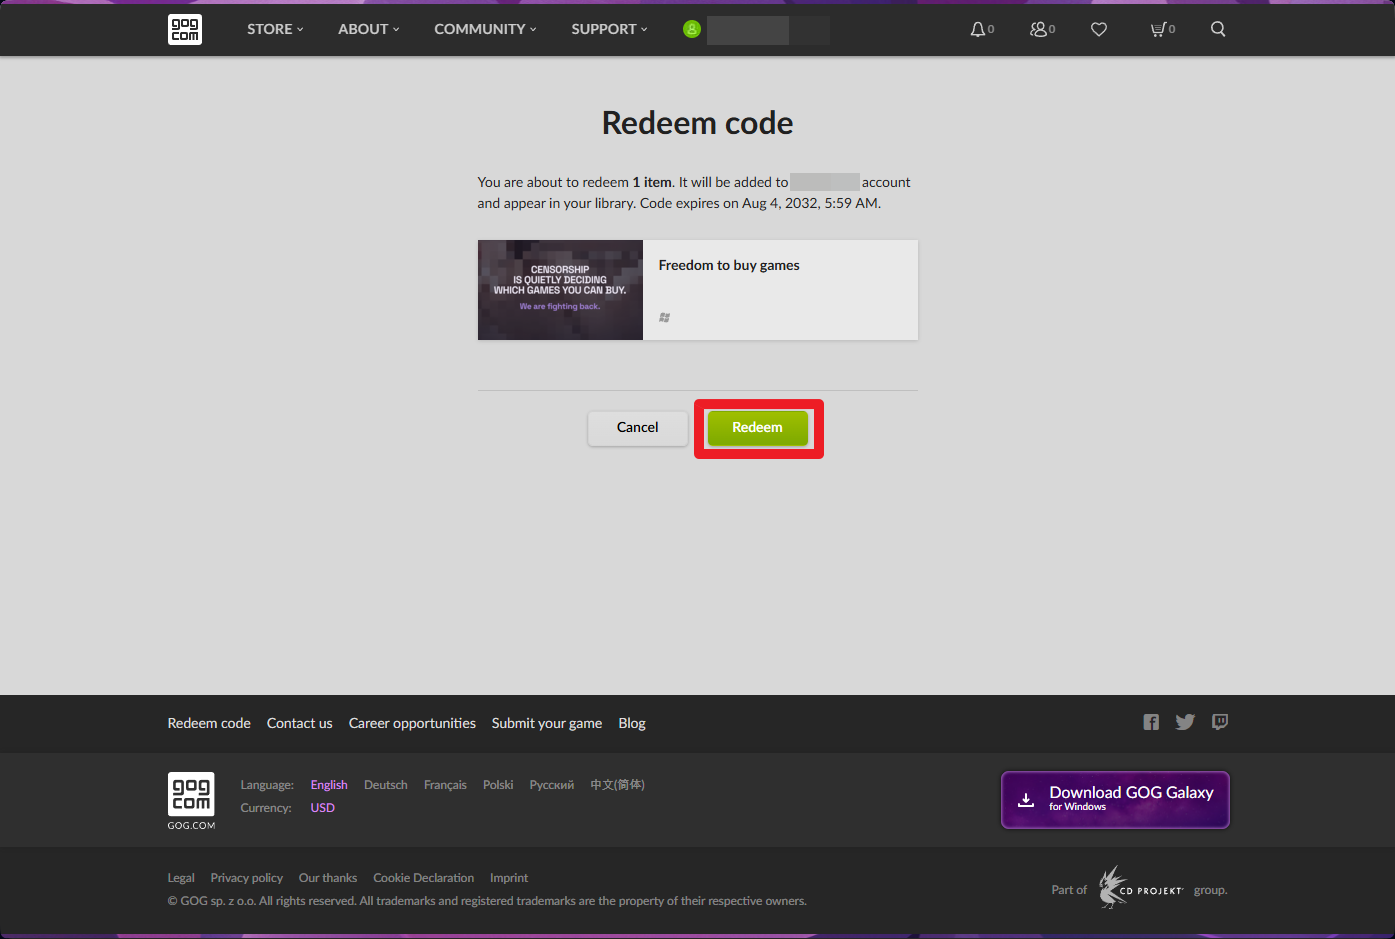Click Download GOG Galaxy for Windows
The image size is (1395, 939).
tap(1115, 800)
